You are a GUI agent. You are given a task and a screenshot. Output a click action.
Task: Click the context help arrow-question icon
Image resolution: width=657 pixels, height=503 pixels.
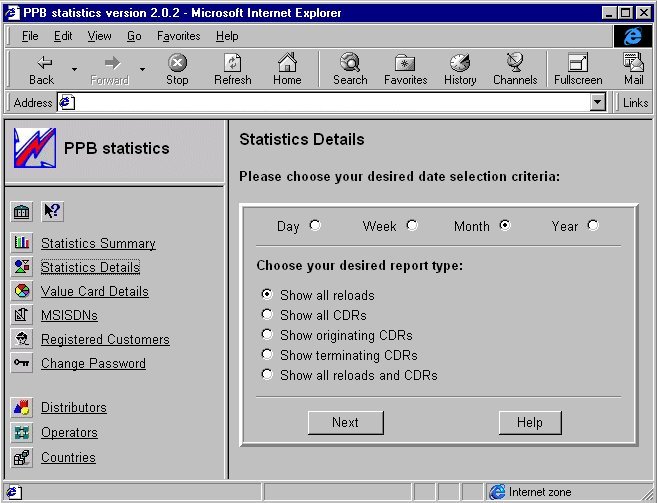click(x=52, y=211)
